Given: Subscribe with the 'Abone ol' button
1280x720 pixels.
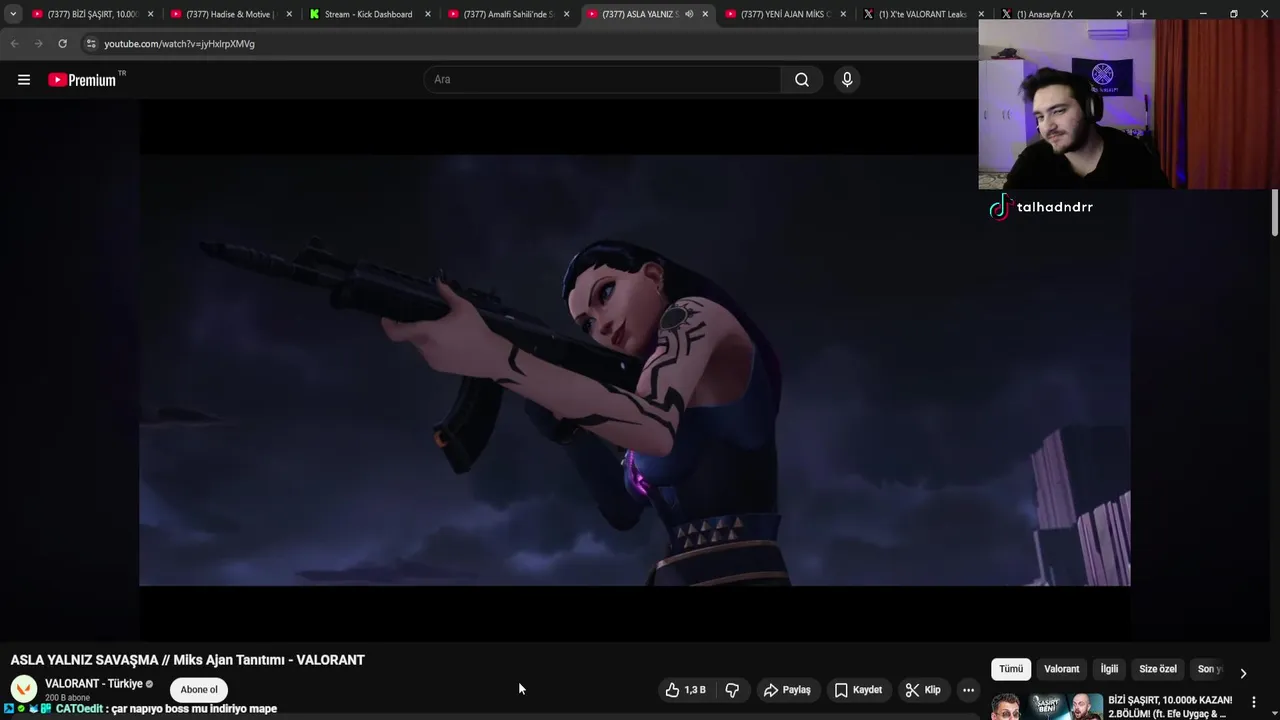Looking at the screenshot, I should (x=199, y=690).
